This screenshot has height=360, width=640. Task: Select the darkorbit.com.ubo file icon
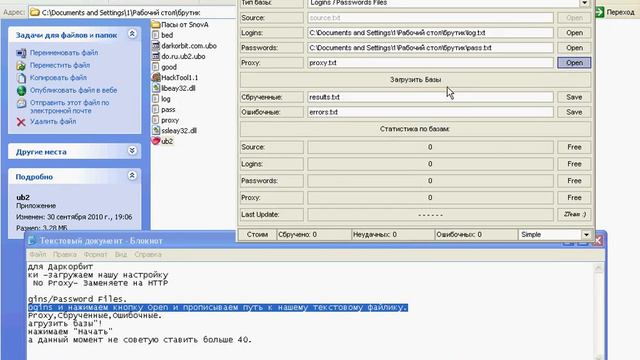tap(156, 46)
